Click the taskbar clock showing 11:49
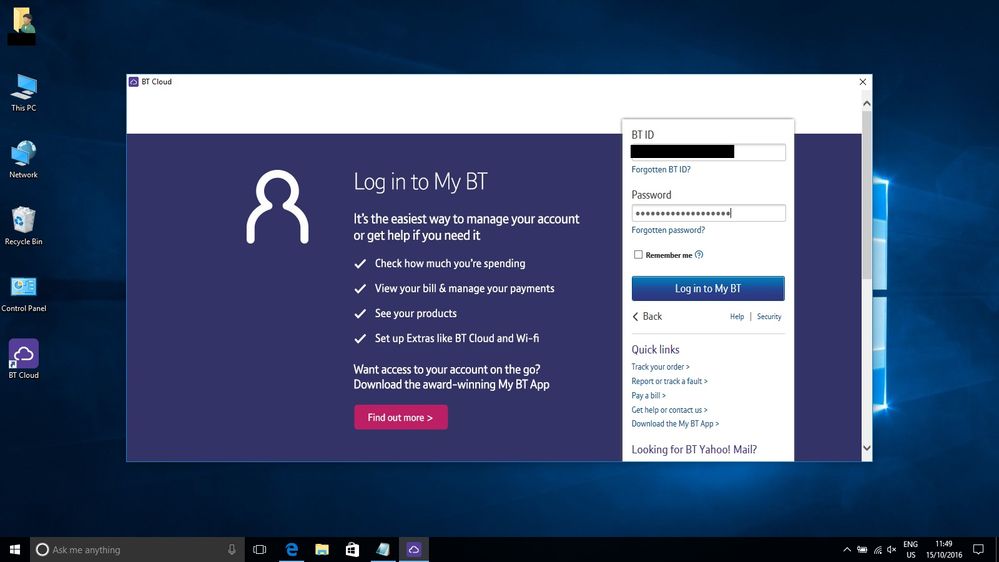Image resolution: width=999 pixels, height=562 pixels. point(944,549)
